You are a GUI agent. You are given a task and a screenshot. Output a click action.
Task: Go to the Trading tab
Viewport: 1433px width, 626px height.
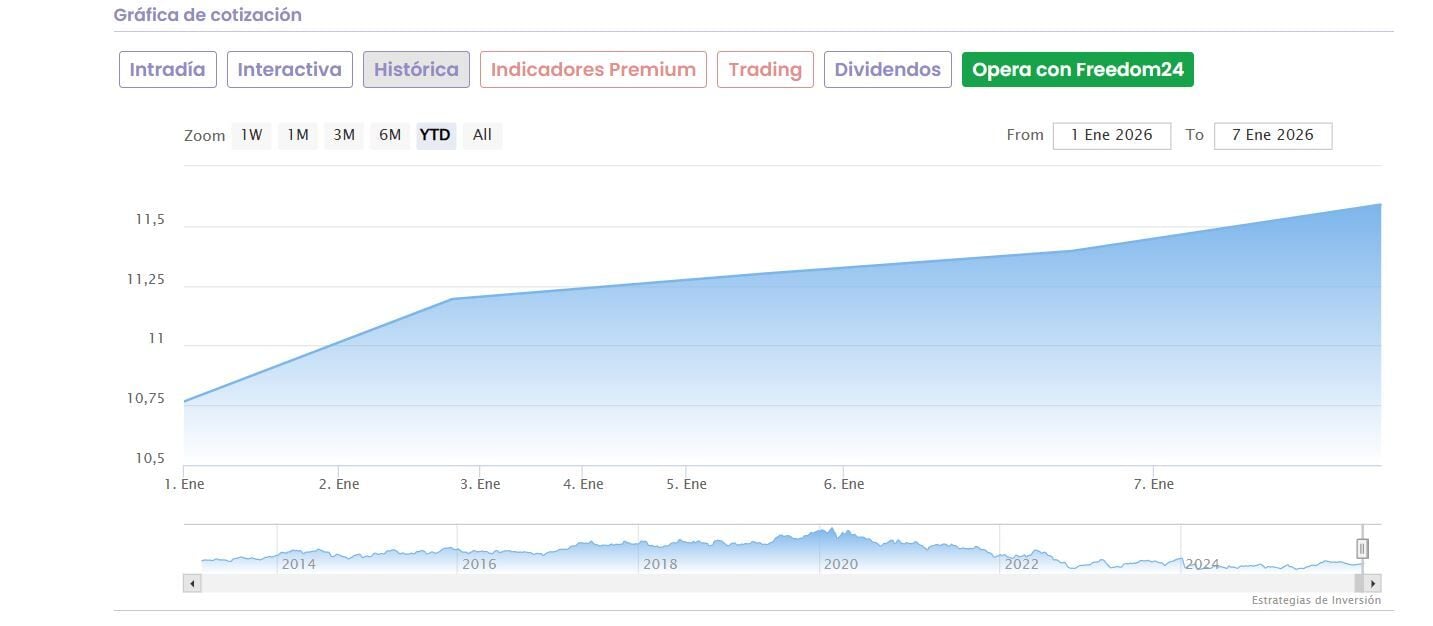tap(765, 70)
